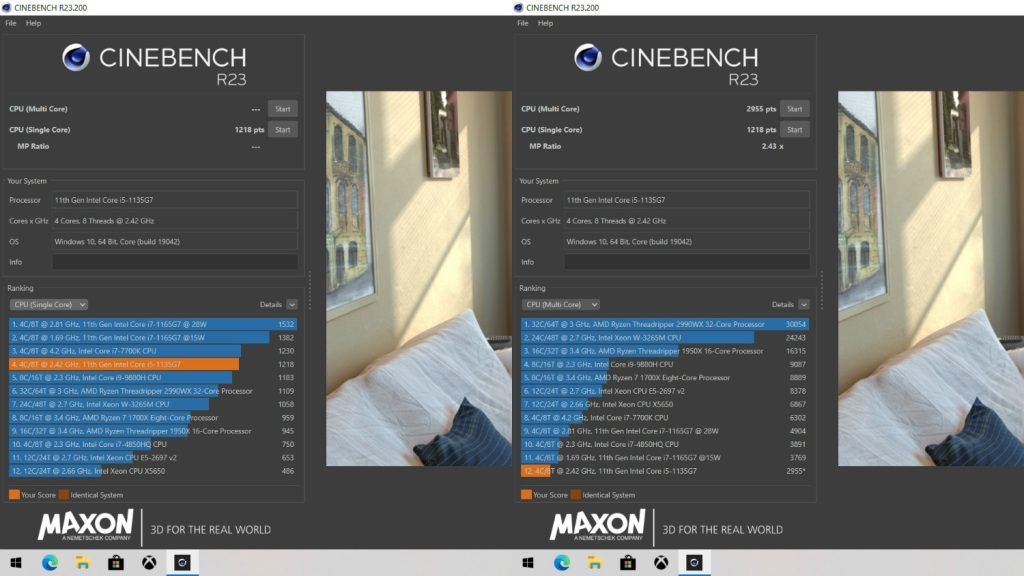Select i7-1165G7 @ 28W single core ranking row
The height and width of the screenshot is (576, 1024).
click(153, 324)
